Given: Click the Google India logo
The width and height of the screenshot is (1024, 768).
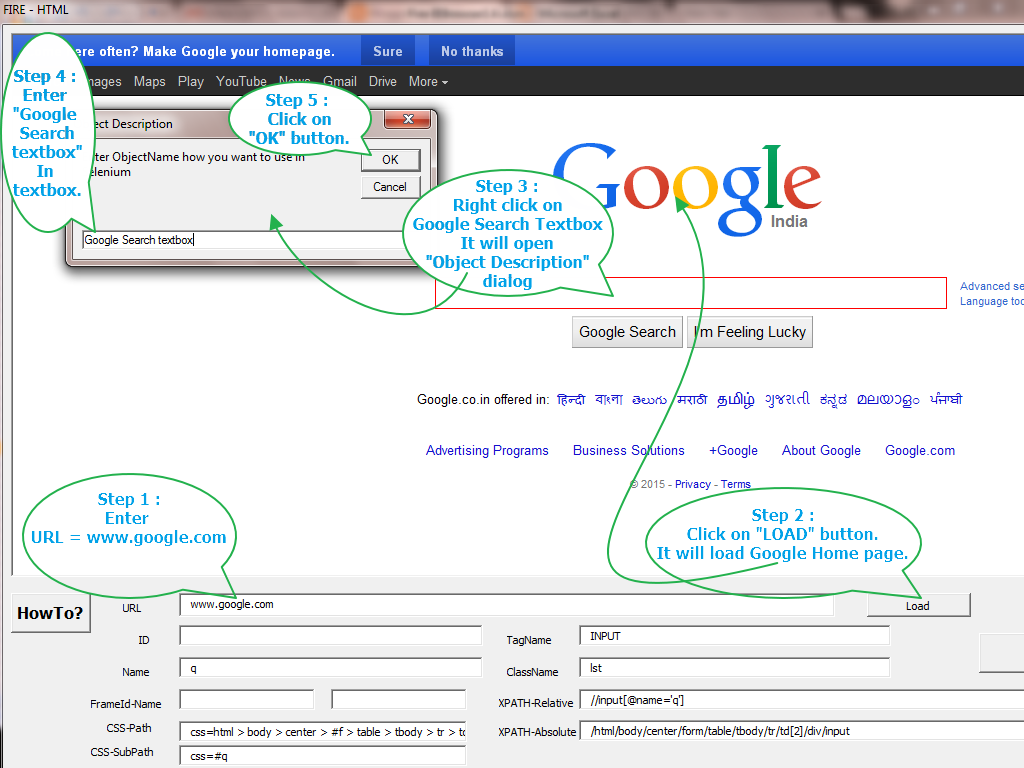Looking at the screenshot, I should pyautogui.click(x=687, y=189).
